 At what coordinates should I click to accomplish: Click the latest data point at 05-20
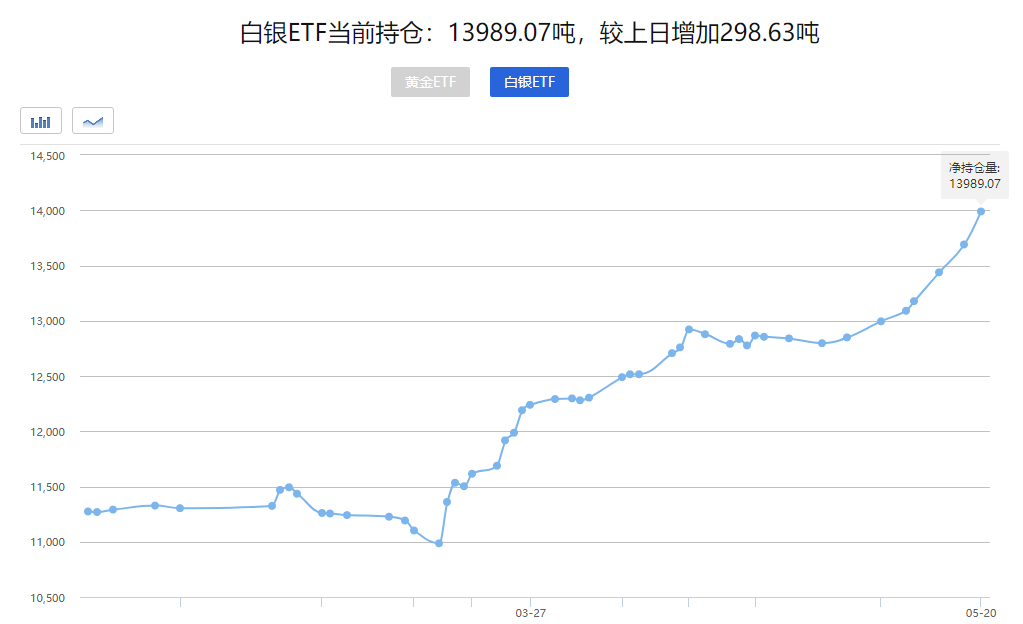[981, 211]
